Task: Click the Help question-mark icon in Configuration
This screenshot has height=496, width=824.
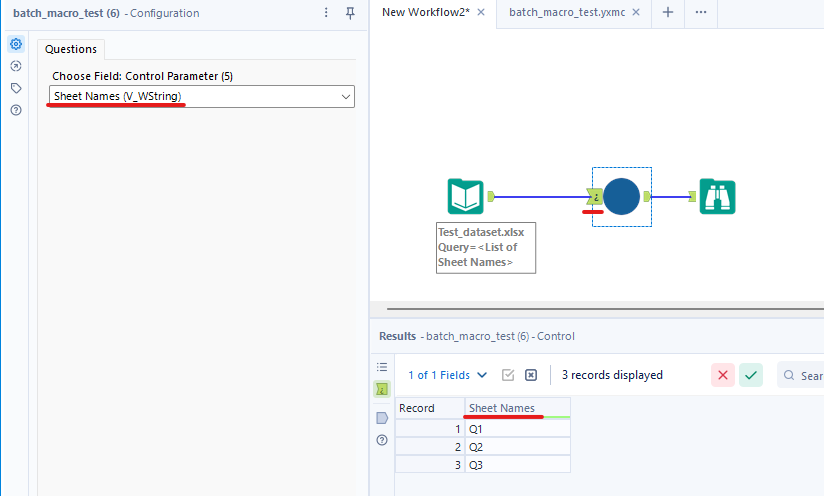Action: click(x=16, y=110)
